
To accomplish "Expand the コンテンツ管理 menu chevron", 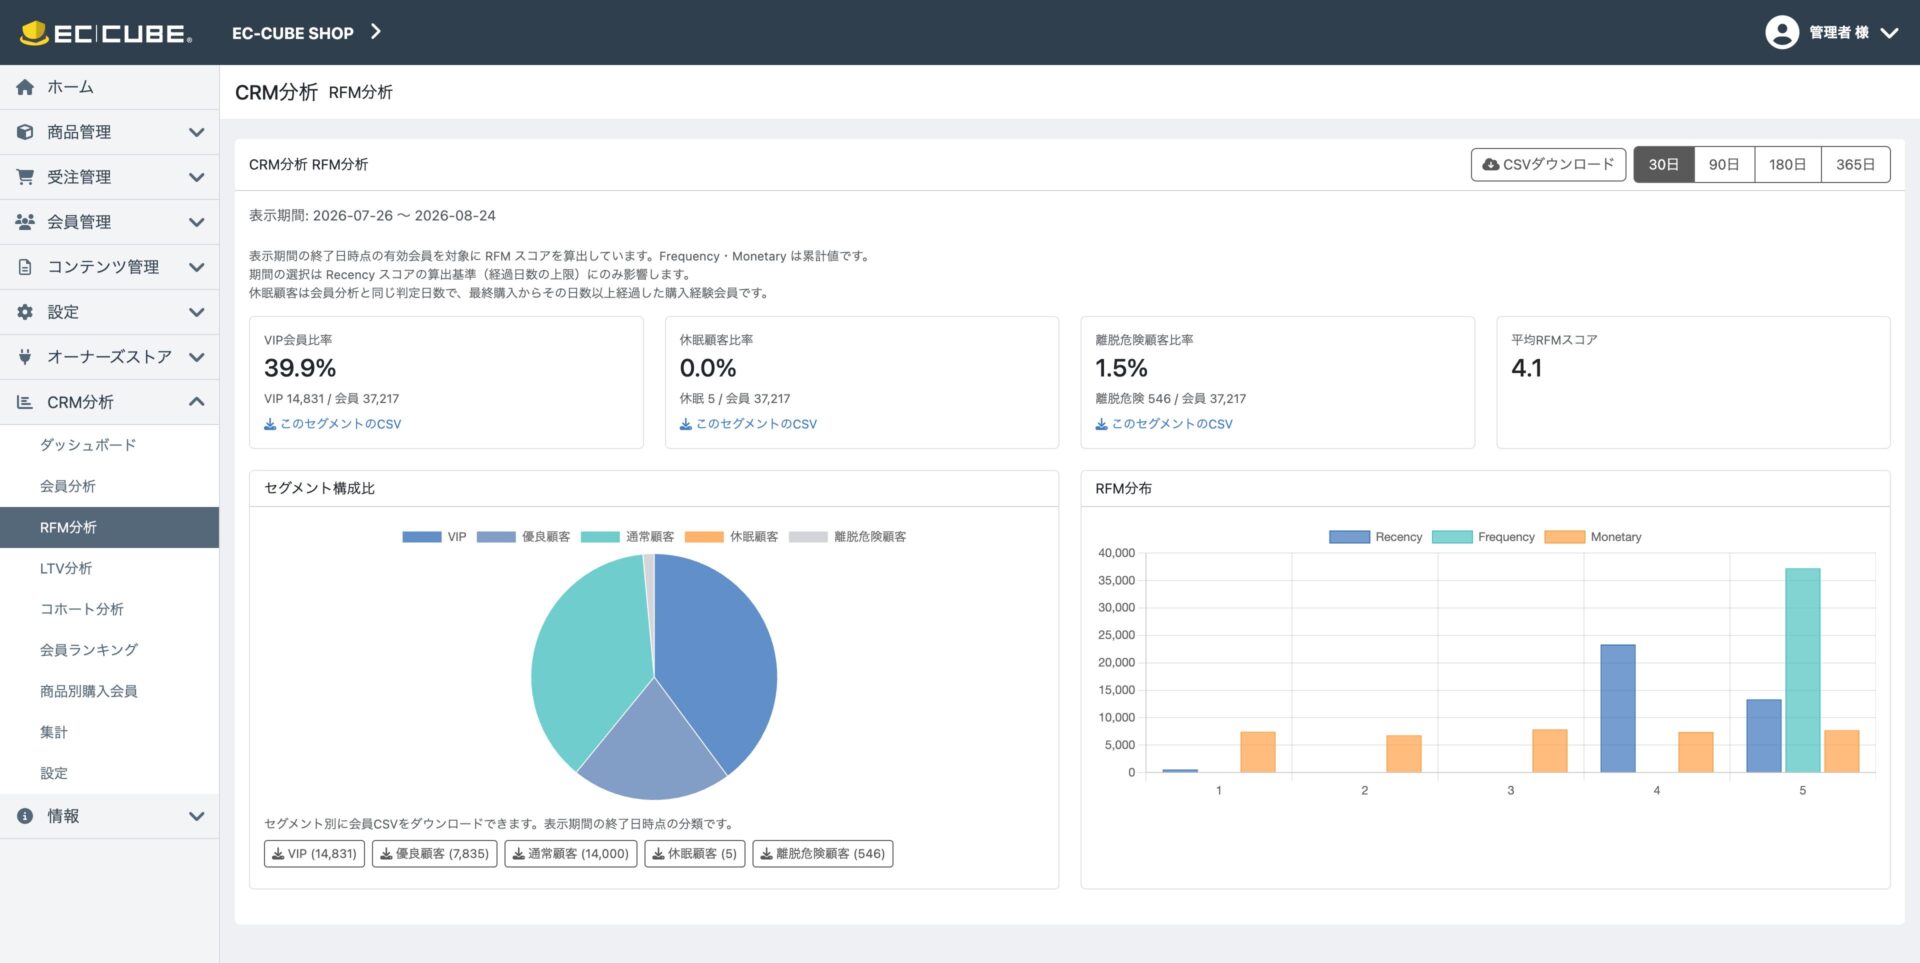I will pyautogui.click(x=197, y=267).
